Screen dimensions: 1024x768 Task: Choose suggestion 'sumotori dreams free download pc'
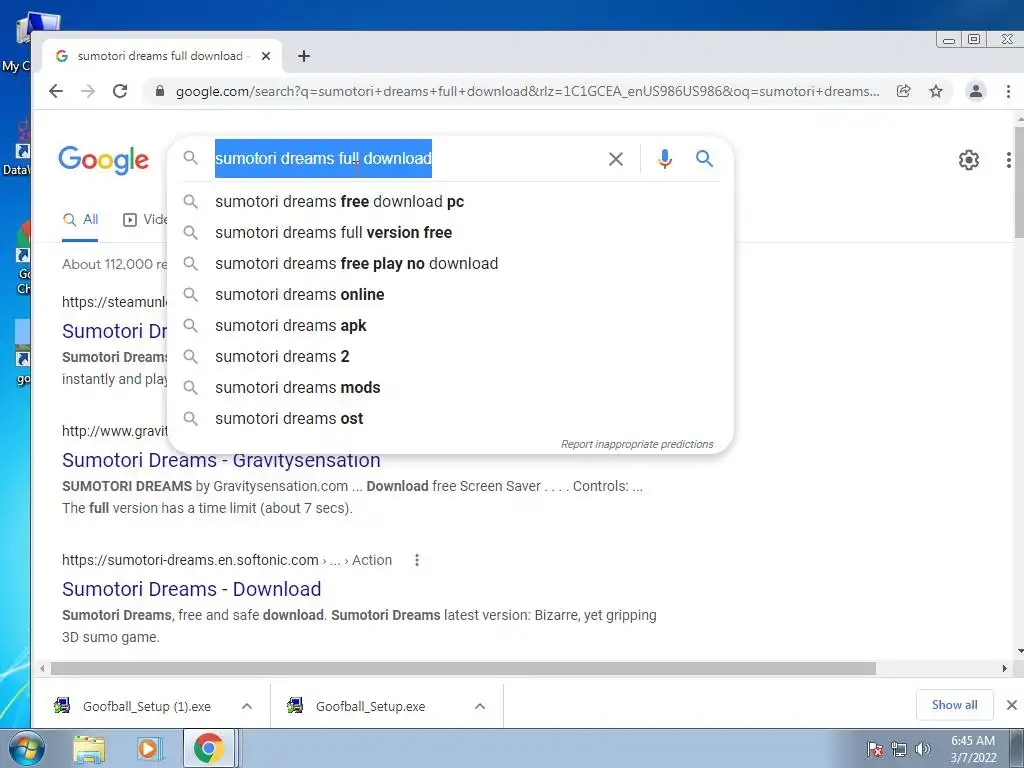point(451,202)
